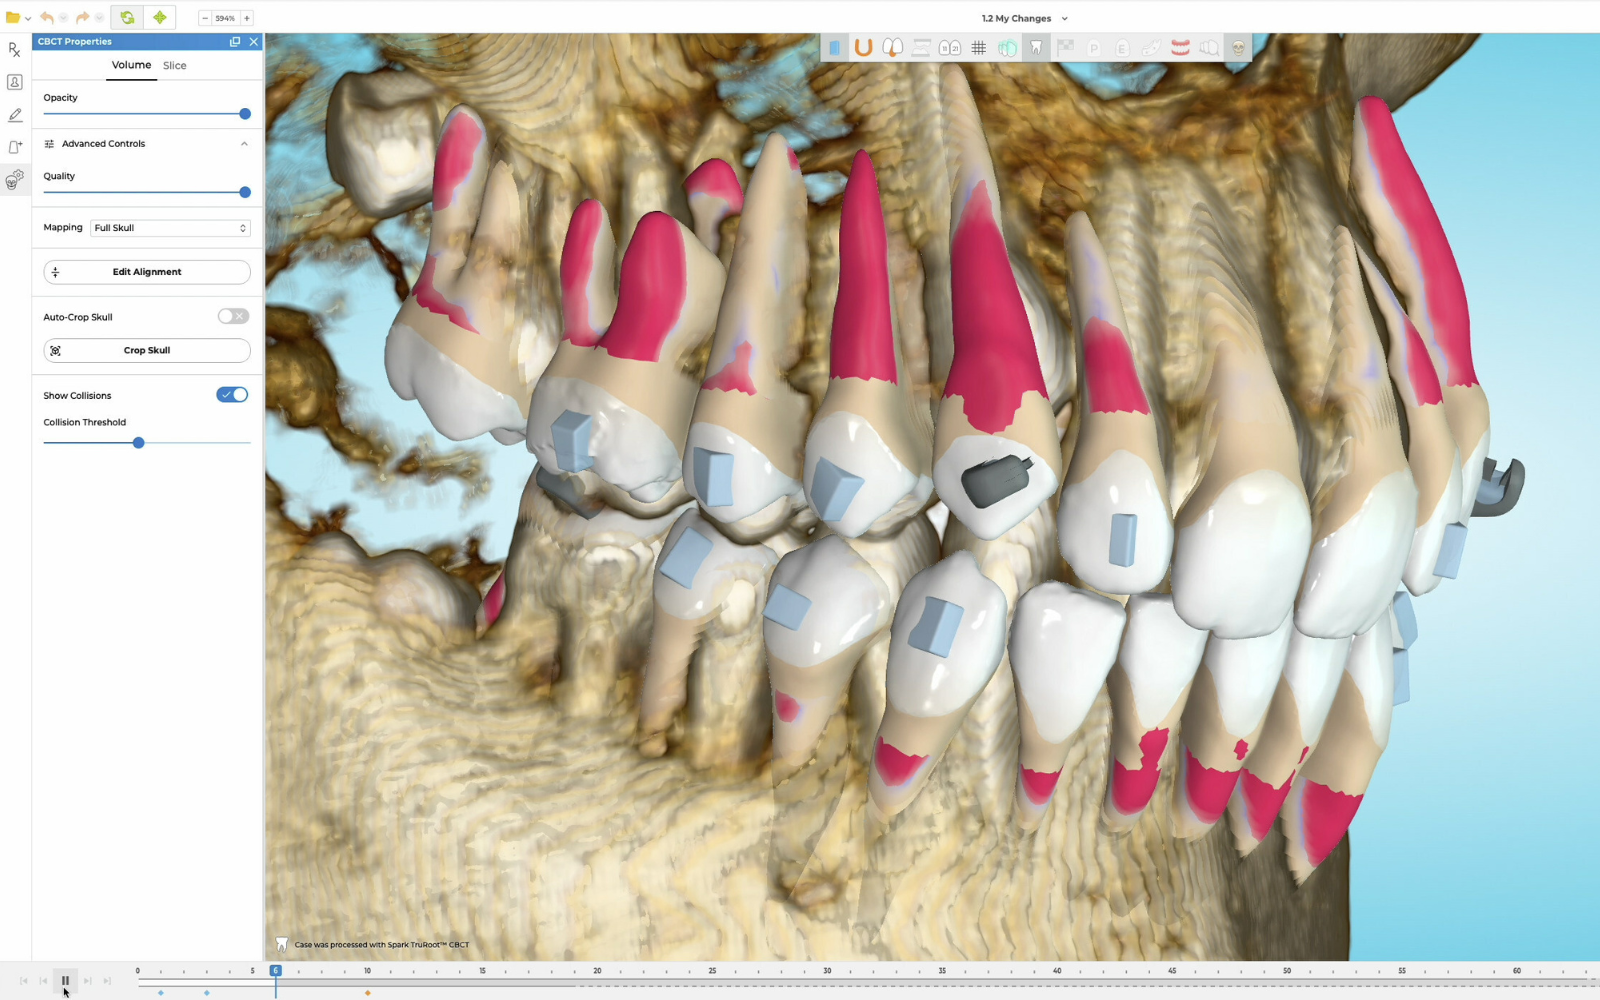Enable the Auto-Crop Skull toggle
The width and height of the screenshot is (1600, 1000).
coord(231,316)
